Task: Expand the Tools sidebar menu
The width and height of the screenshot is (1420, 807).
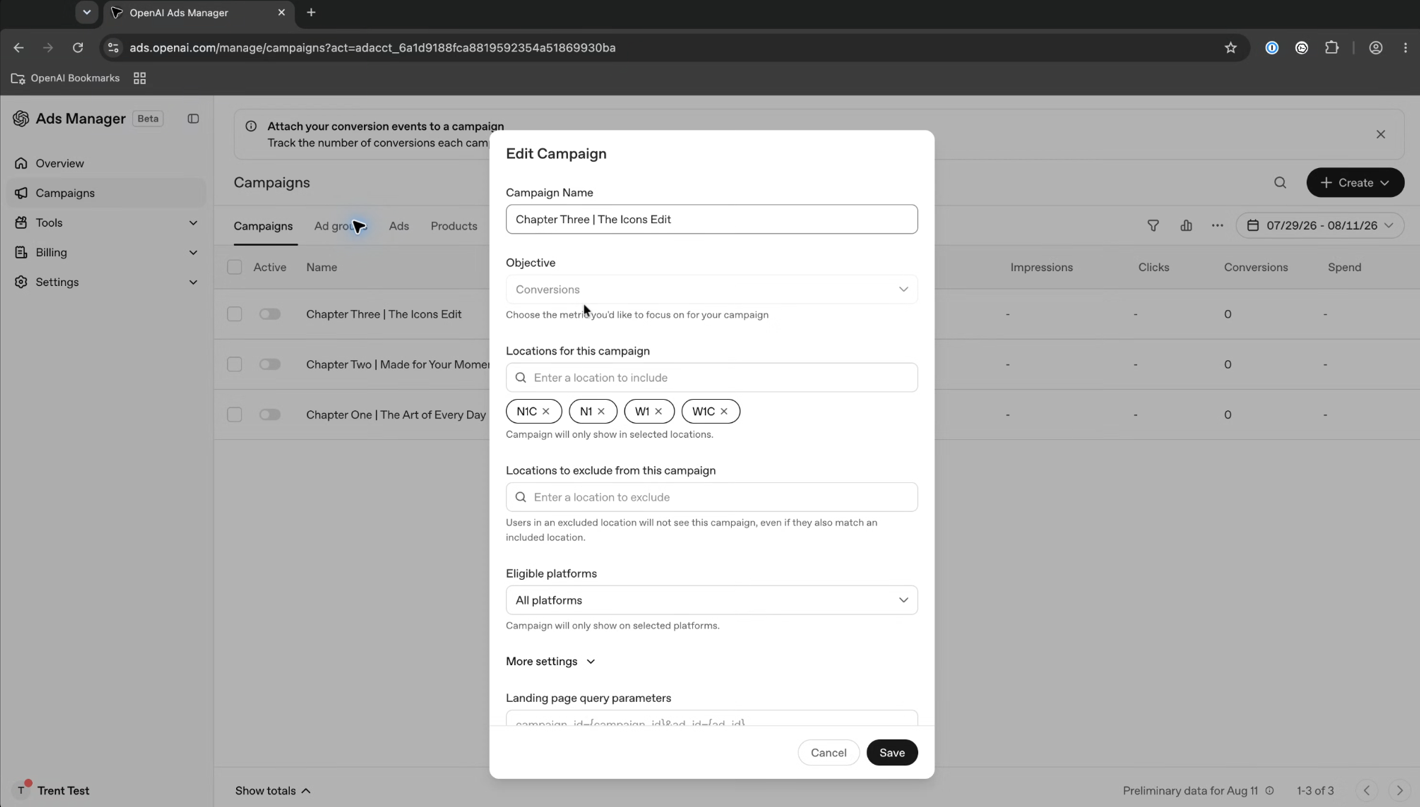Action: [x=108, y=223]
